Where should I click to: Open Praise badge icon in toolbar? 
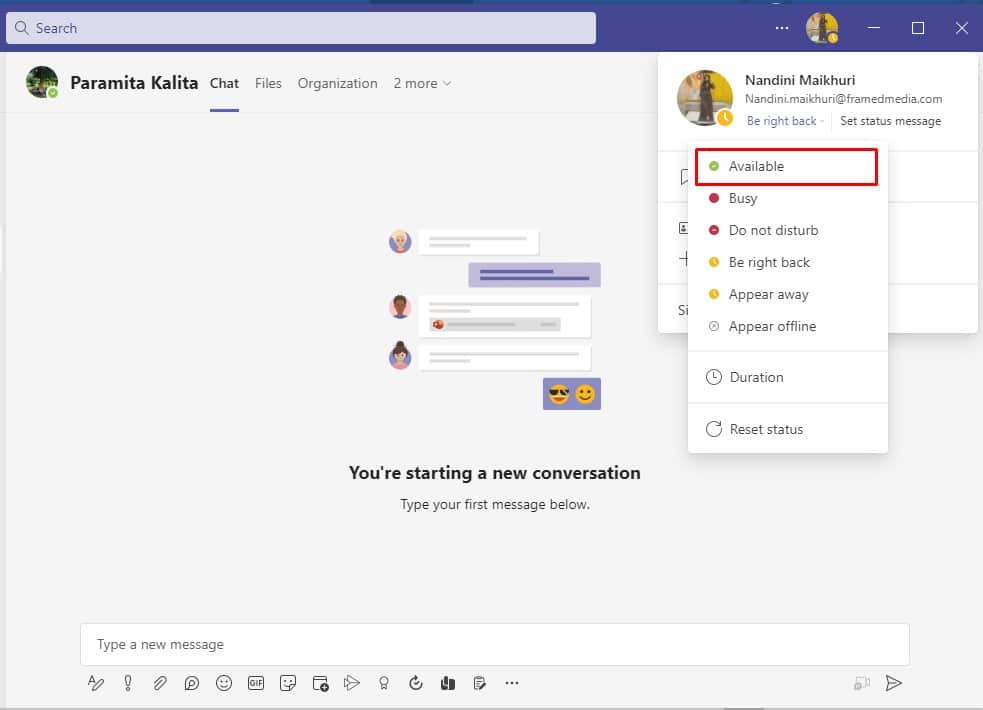(x=383, y=683)
